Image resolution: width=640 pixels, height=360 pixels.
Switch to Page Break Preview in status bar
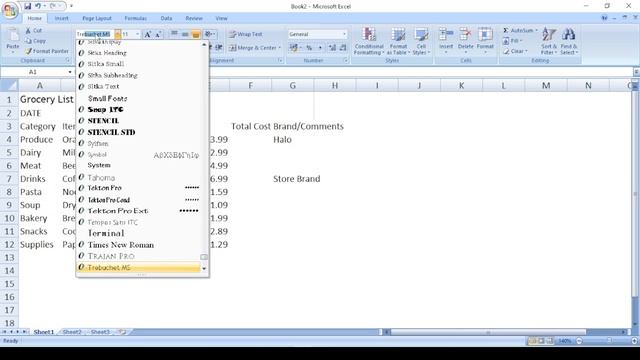click(550, 340)
